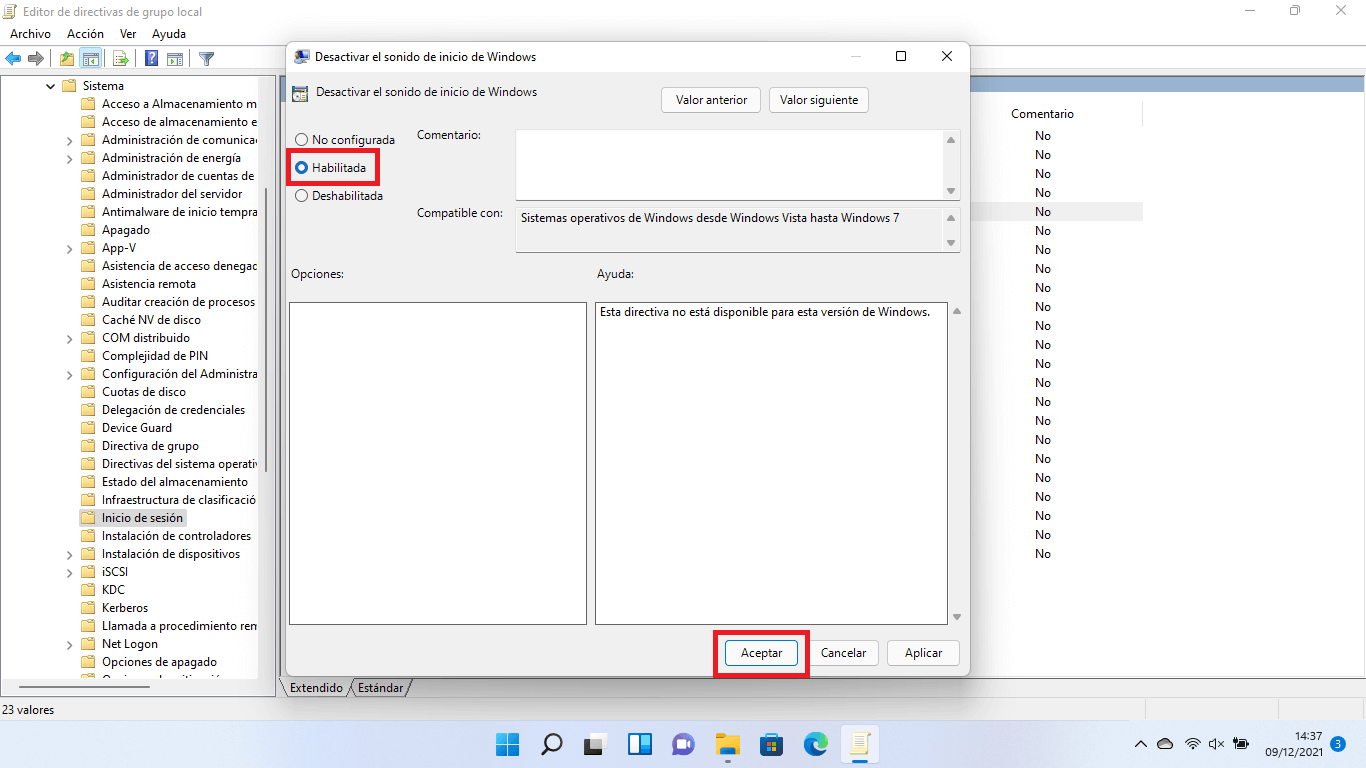Click the Aplicar button
The image size is (1366, 768).
pos(923,653)
